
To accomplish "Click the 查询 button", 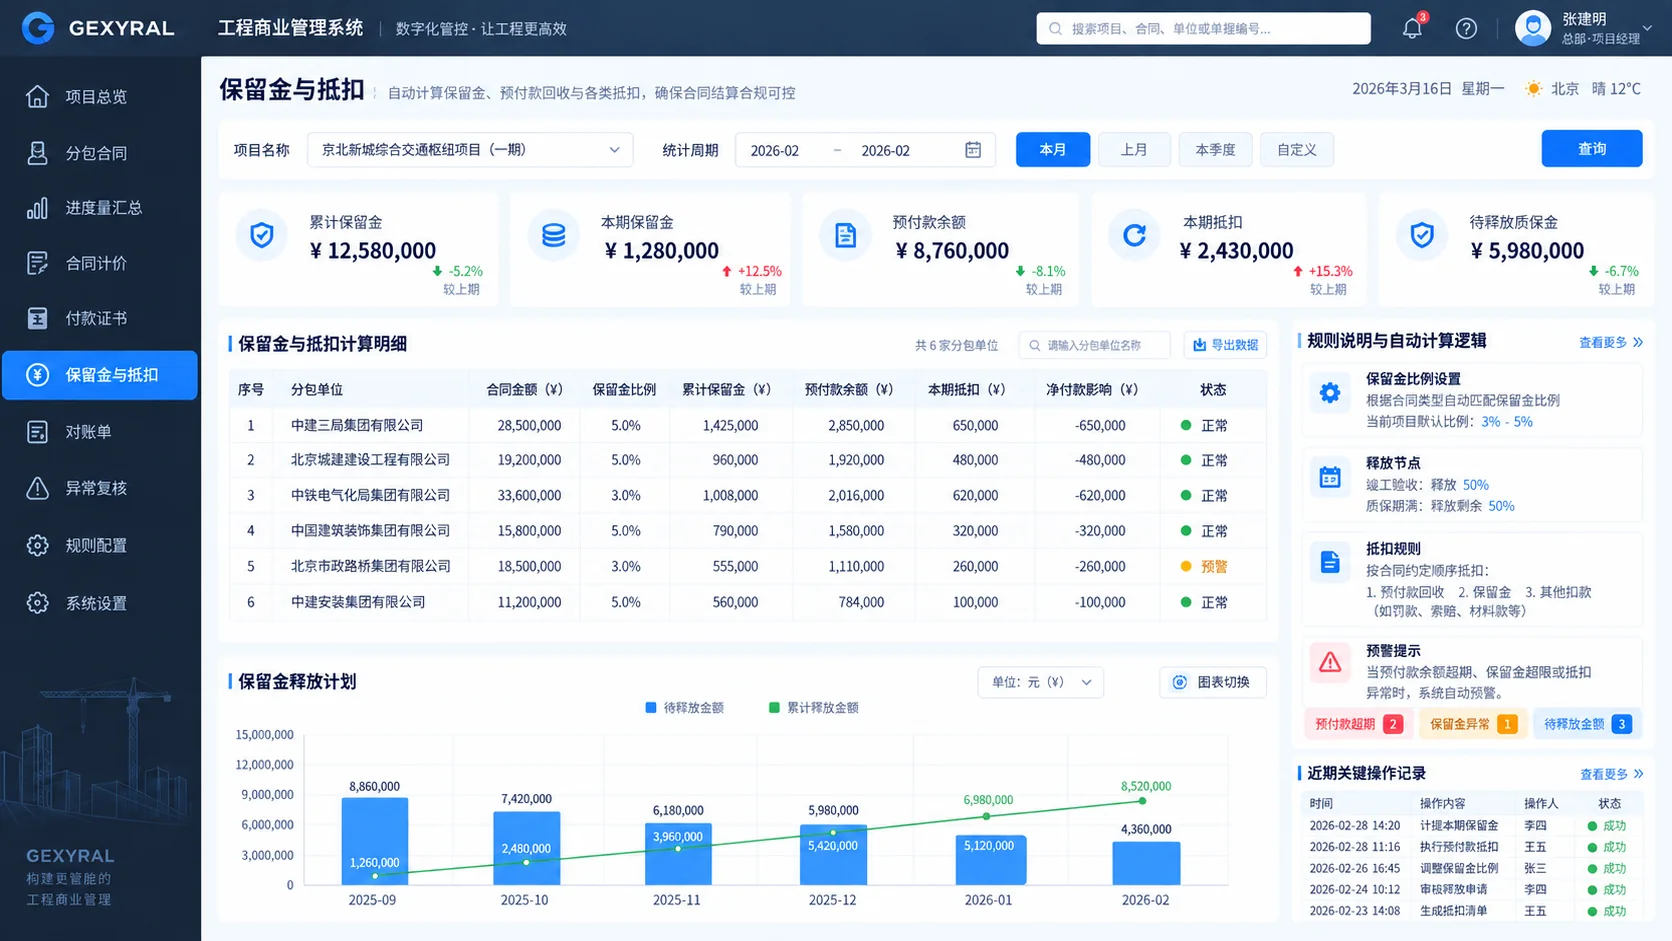I will pos(1592,148).
